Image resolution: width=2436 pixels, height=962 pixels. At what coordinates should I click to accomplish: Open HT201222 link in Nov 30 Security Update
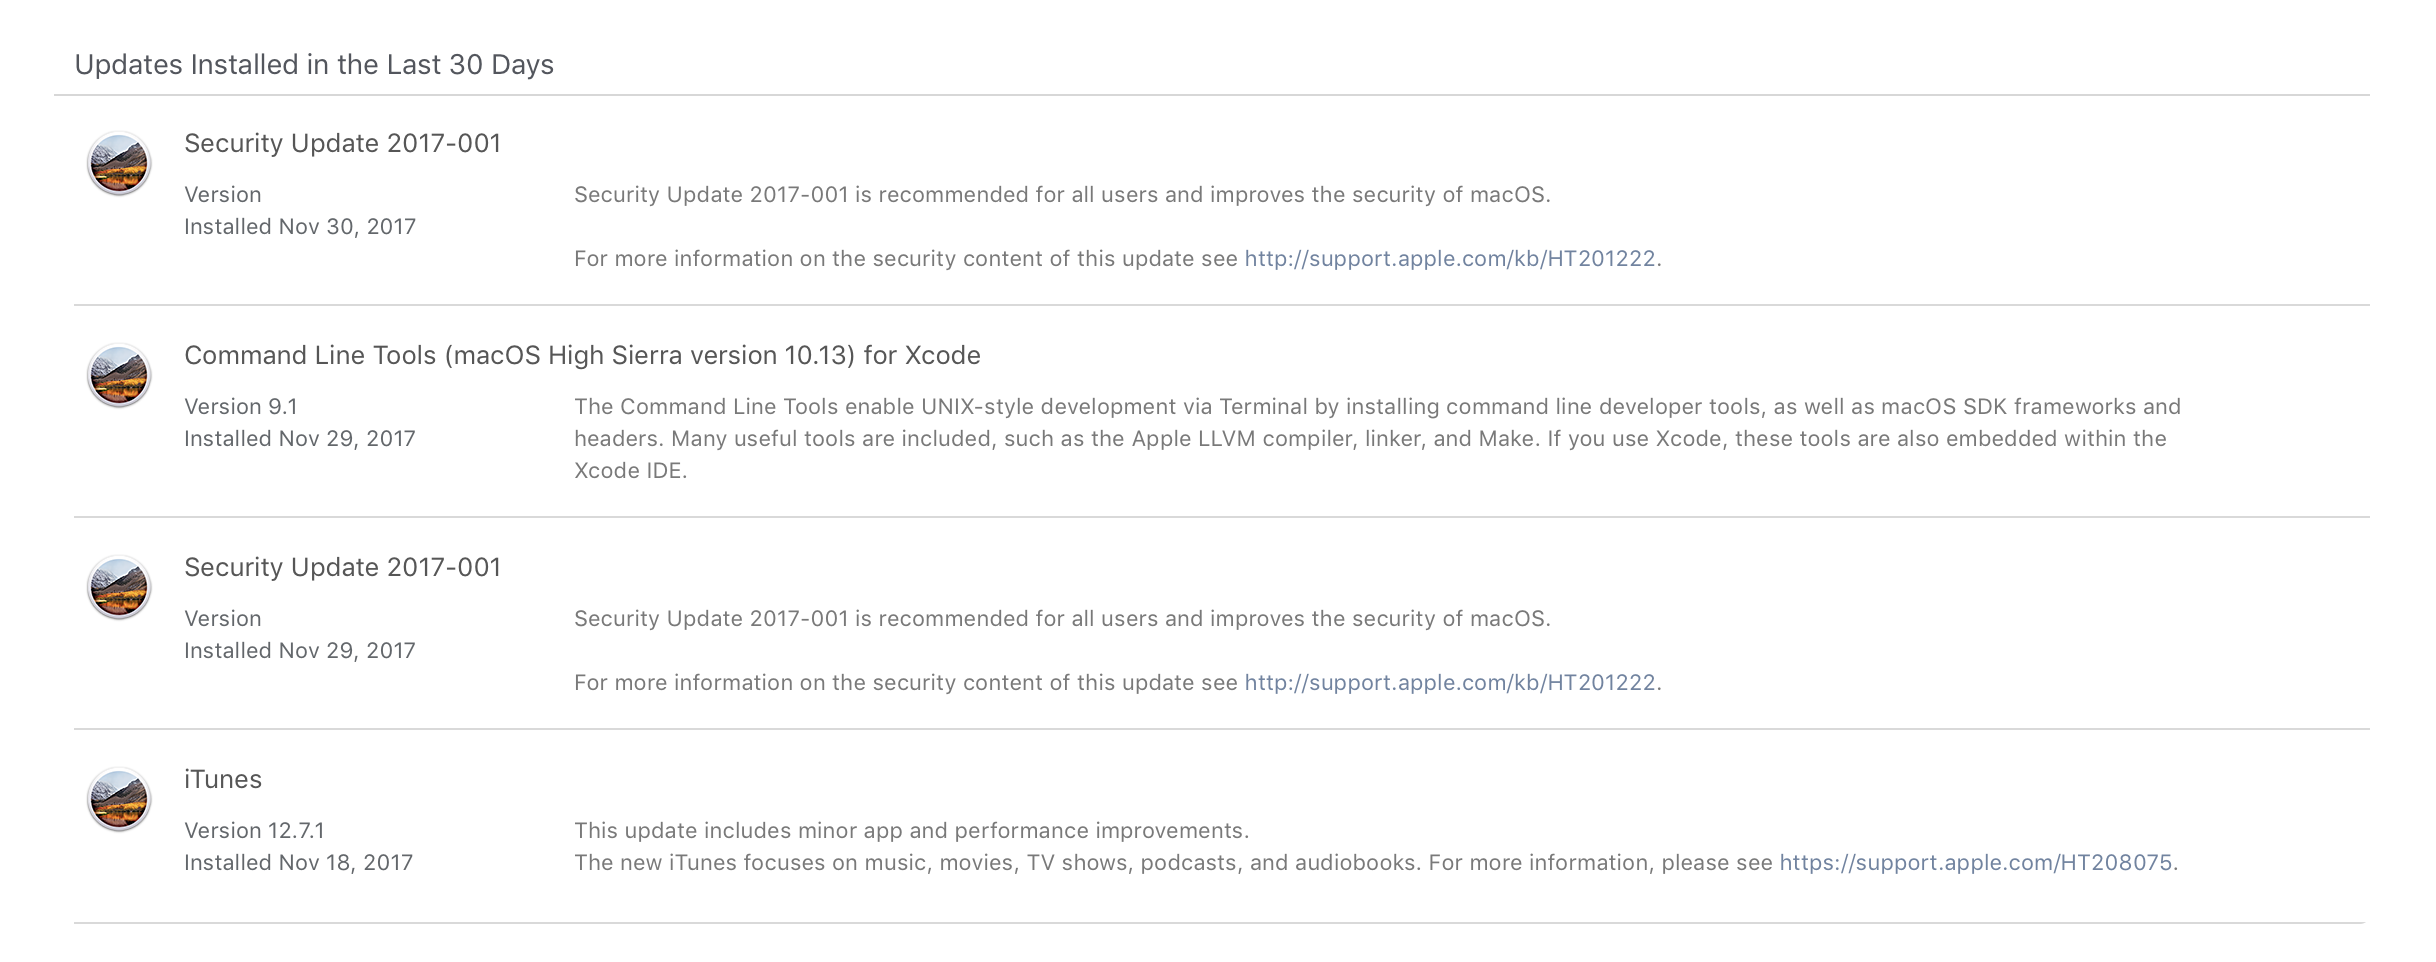pyautogui.click(x=1450, y=259)
